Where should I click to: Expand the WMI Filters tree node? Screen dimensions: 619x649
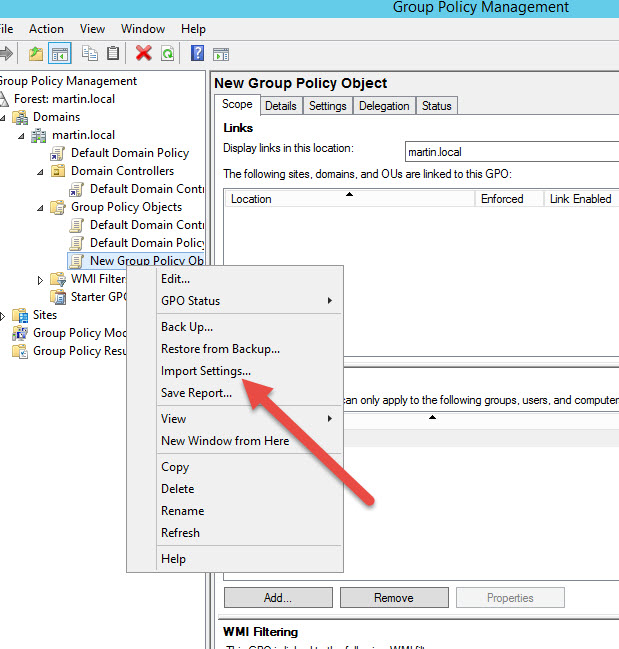tap(40, 279)
